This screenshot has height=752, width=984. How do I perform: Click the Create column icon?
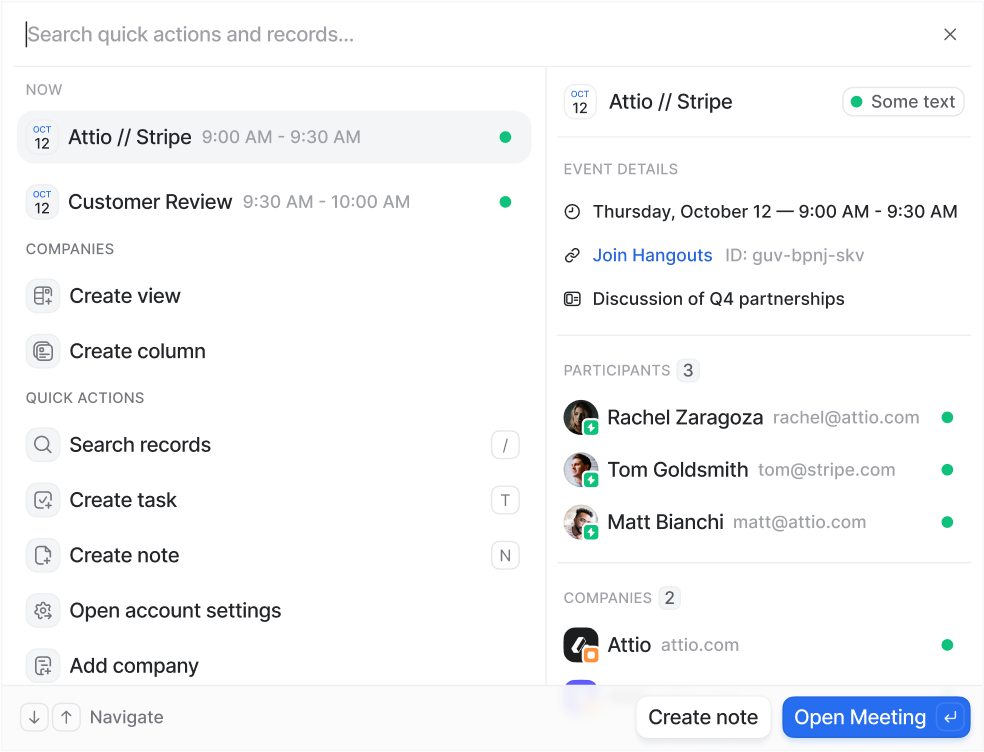tap(43, 351)
